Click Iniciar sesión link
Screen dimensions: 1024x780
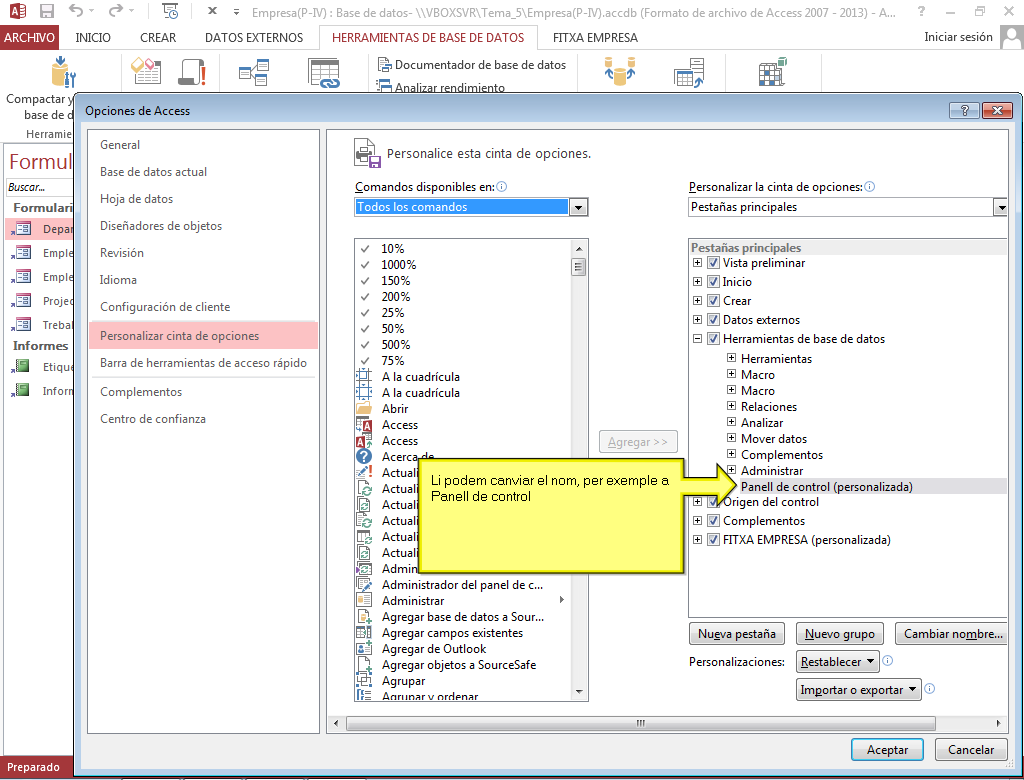click(x=958, y=37)
